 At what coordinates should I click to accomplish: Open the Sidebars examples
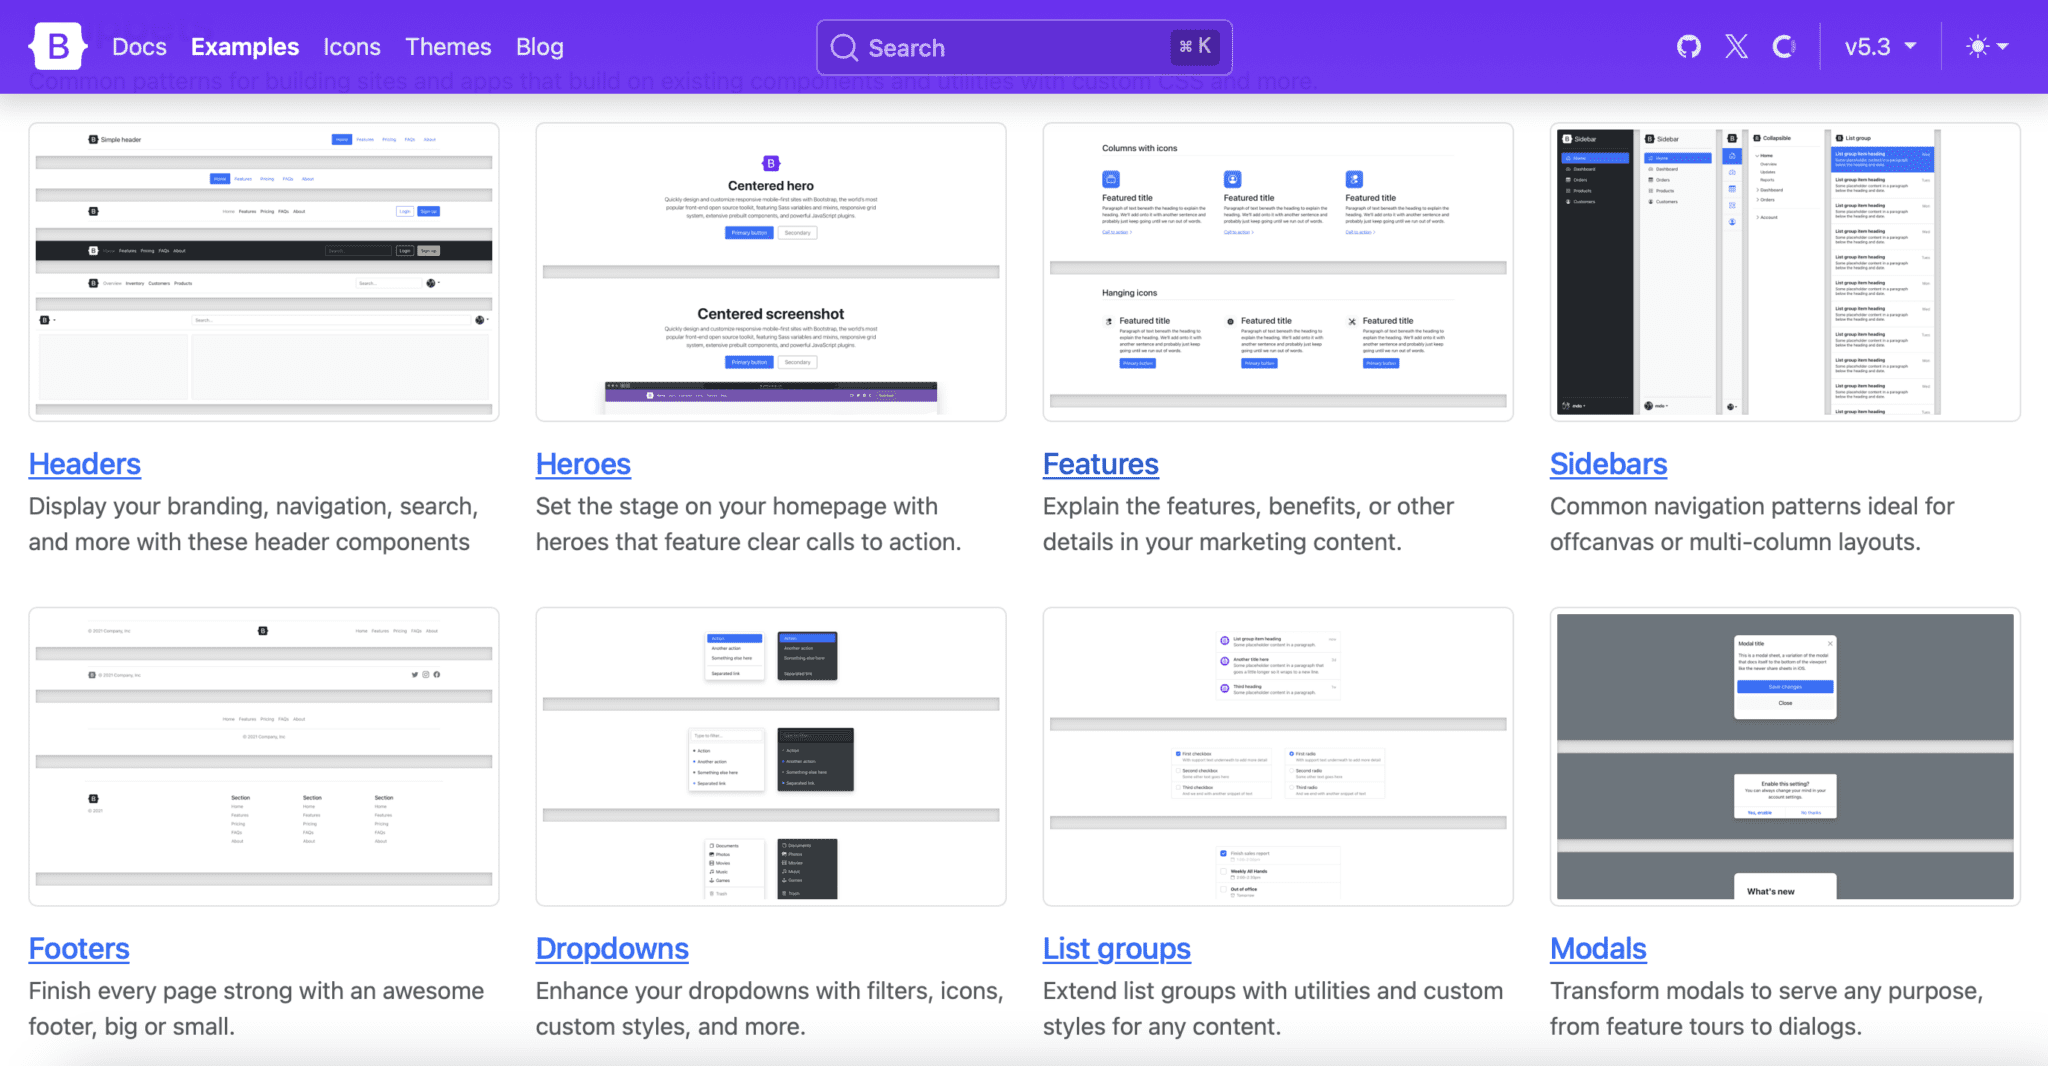[x=1608, y=463]
